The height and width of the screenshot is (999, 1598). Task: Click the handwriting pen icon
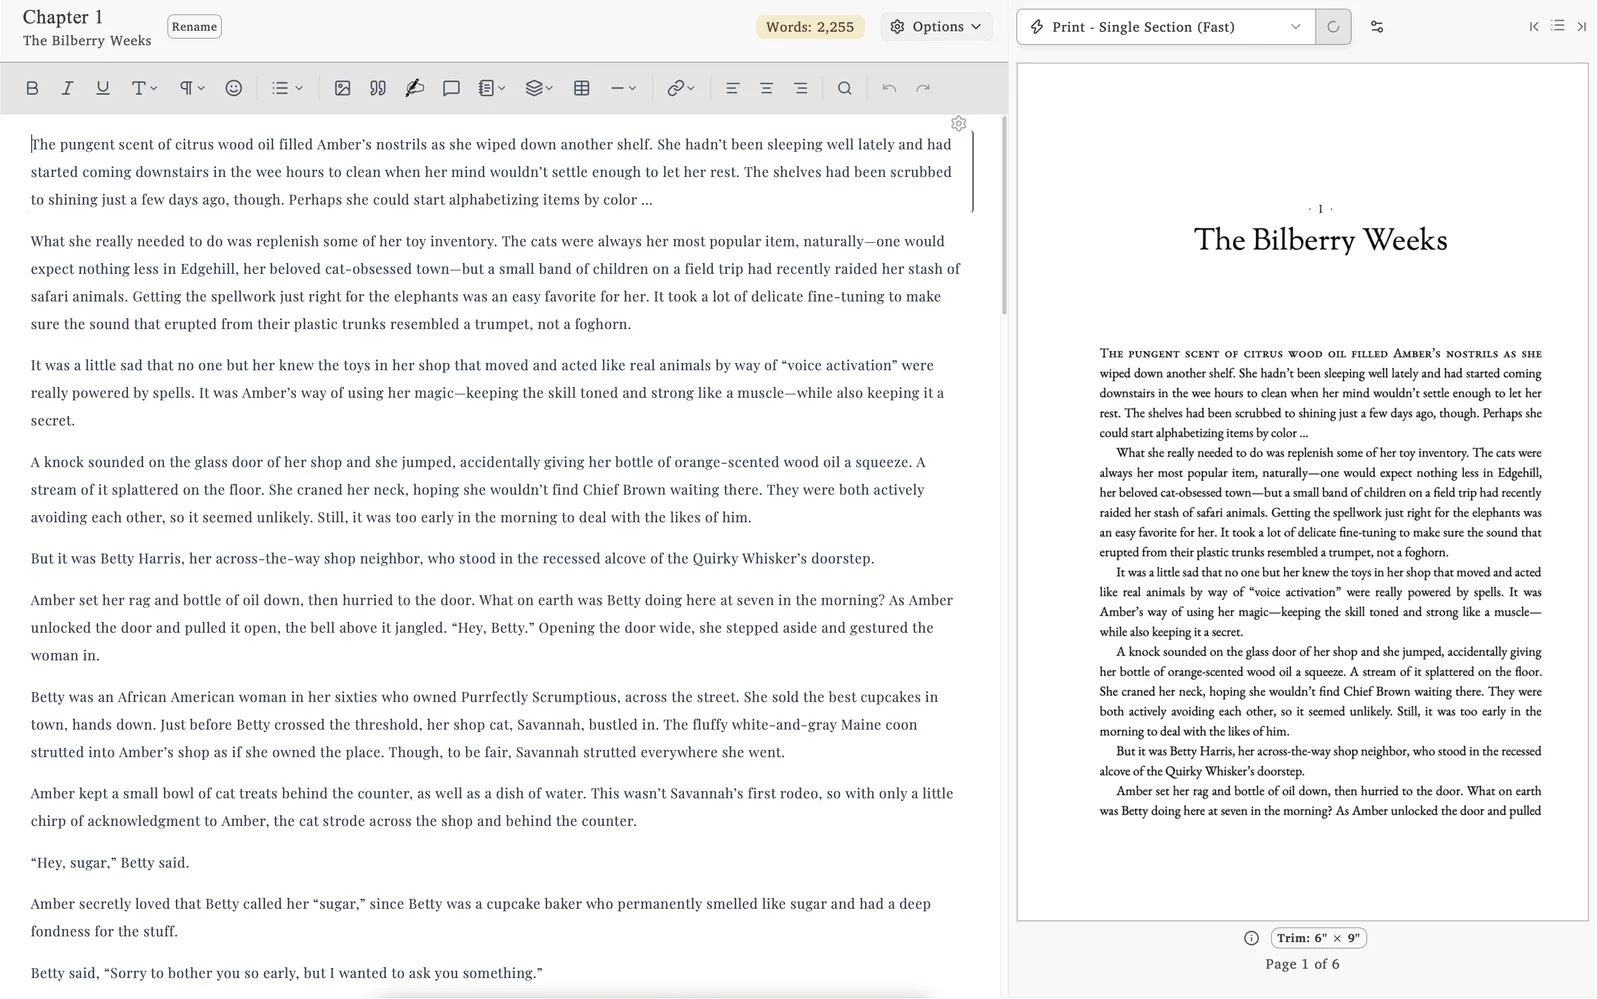(x=414, y=88)
